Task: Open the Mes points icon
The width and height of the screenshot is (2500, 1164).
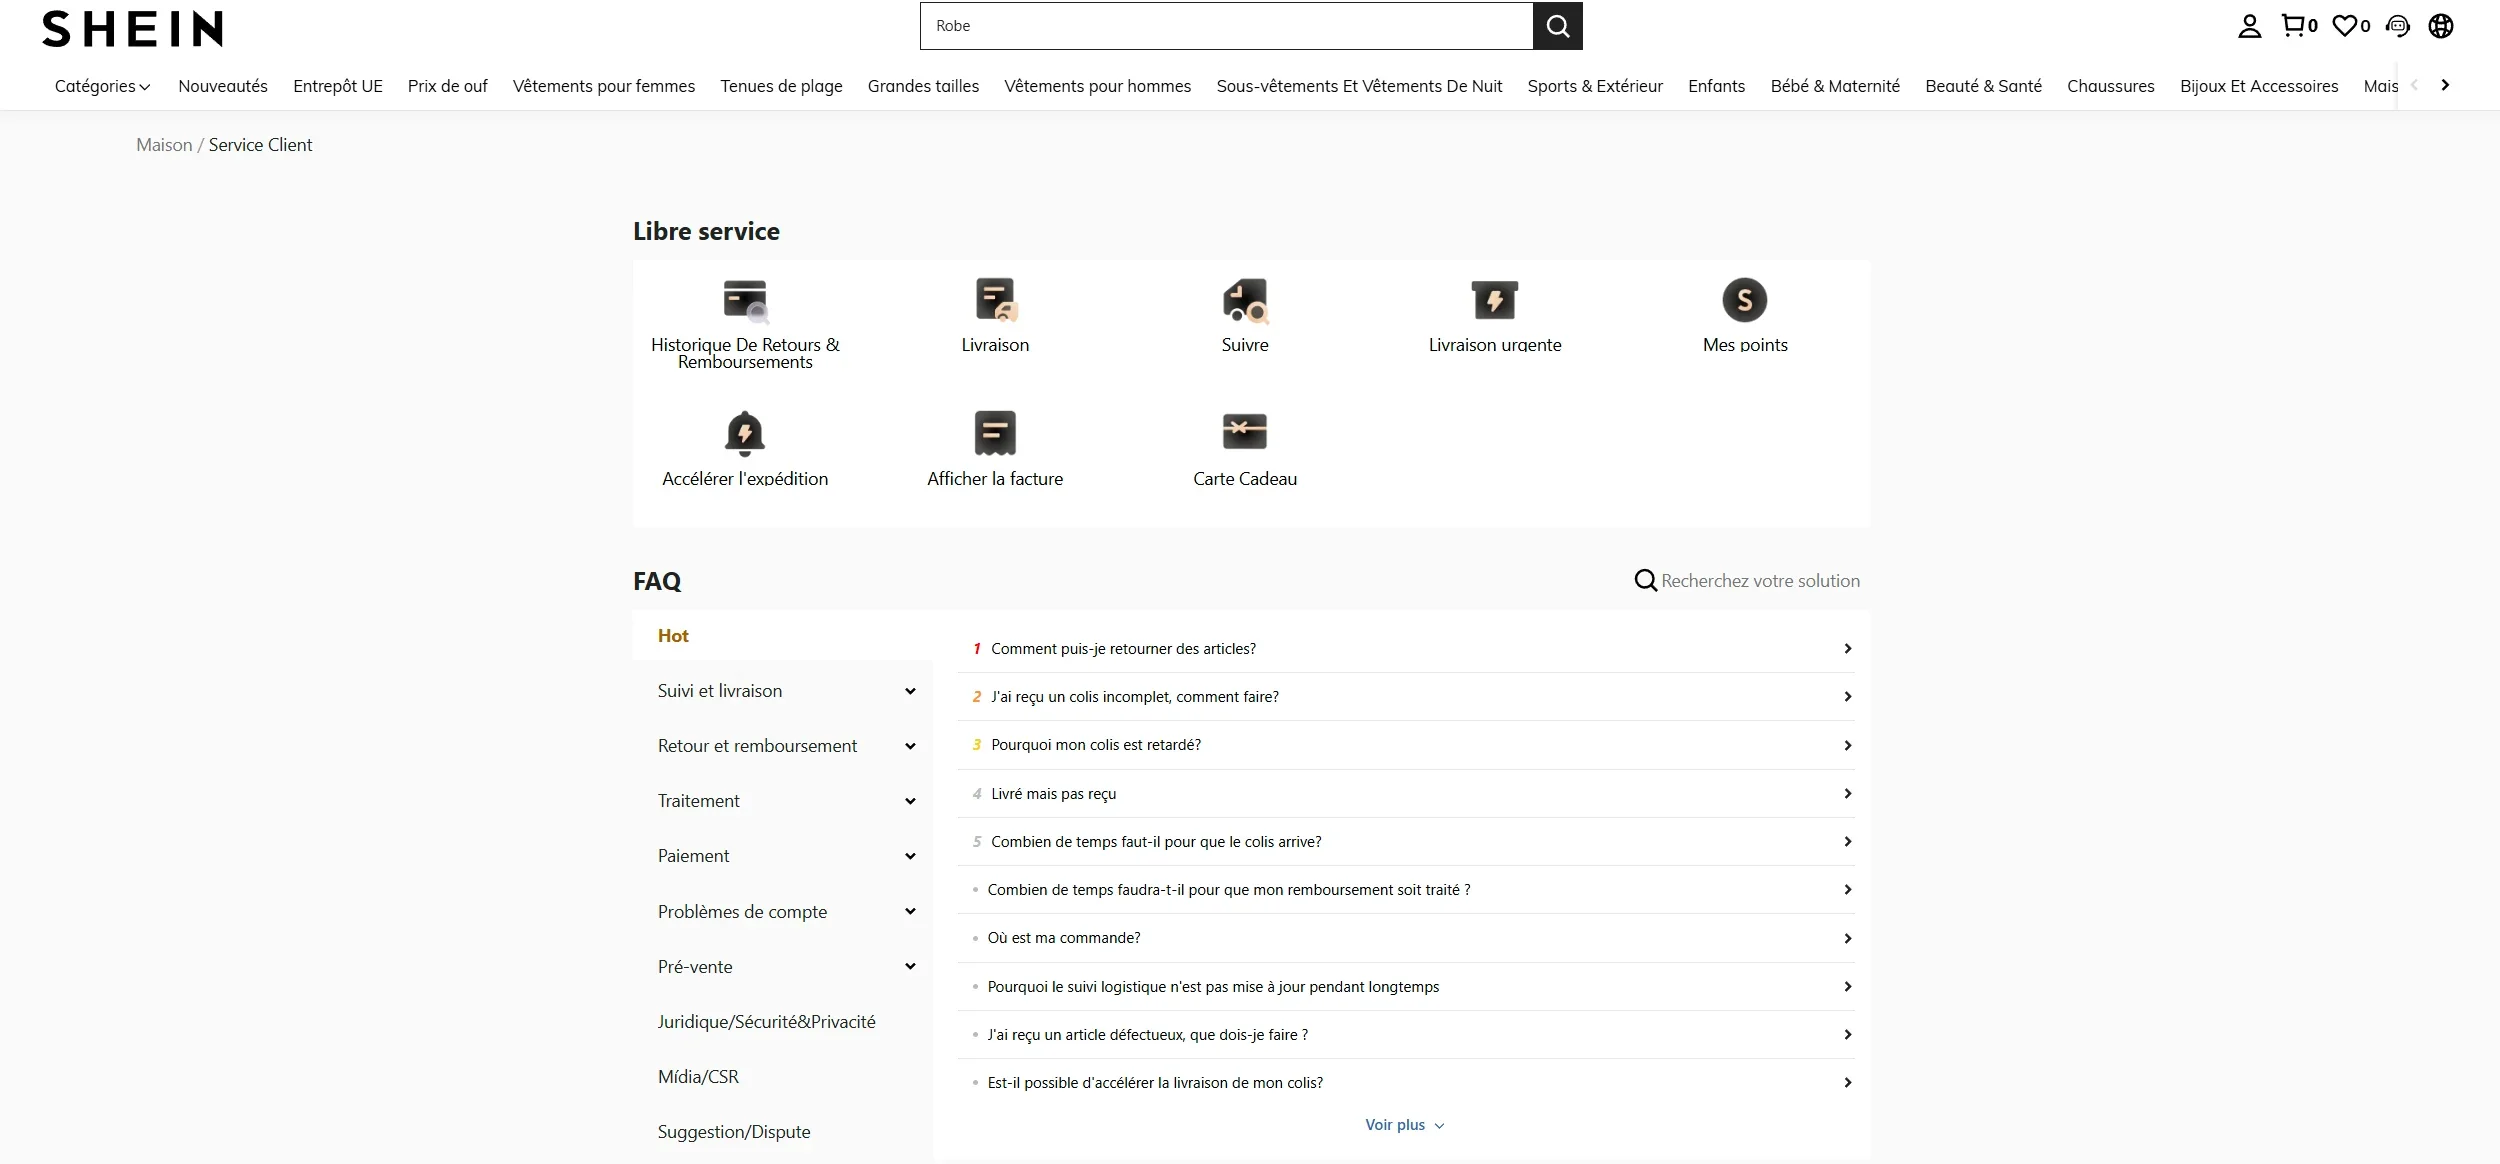Action: click(x=1745, y=300)
